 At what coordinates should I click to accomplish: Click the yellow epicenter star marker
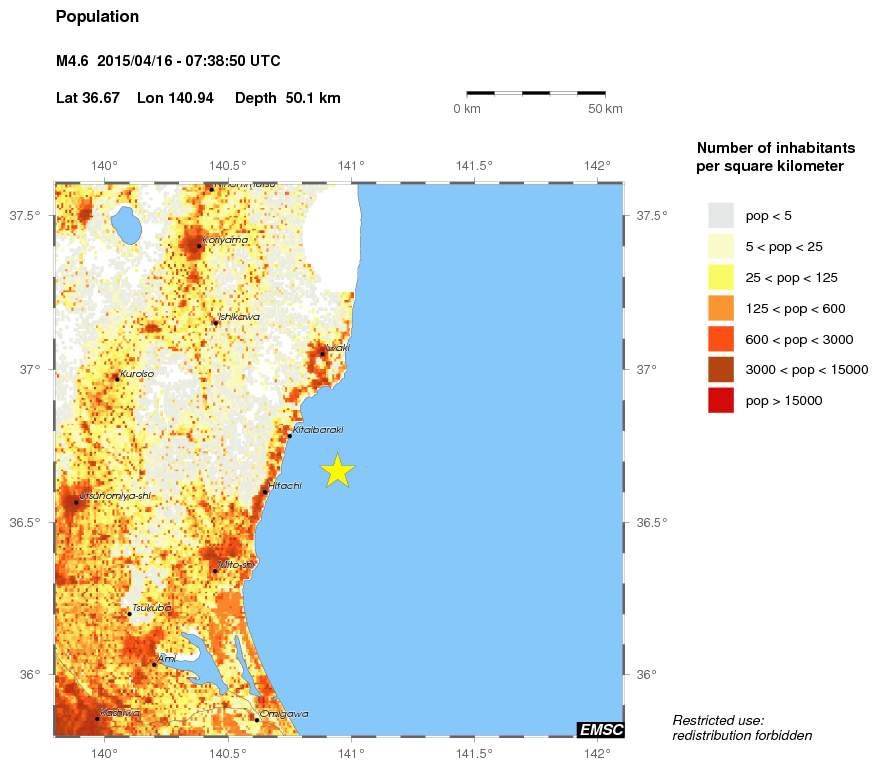click(x=338, y=470)
